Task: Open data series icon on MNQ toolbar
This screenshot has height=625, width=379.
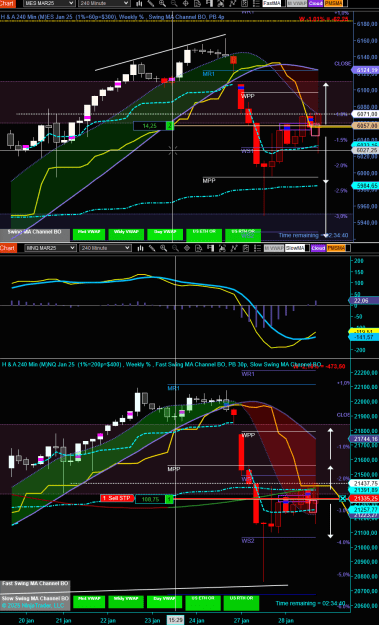Action: pyautogui.click(x=222, y=248)
